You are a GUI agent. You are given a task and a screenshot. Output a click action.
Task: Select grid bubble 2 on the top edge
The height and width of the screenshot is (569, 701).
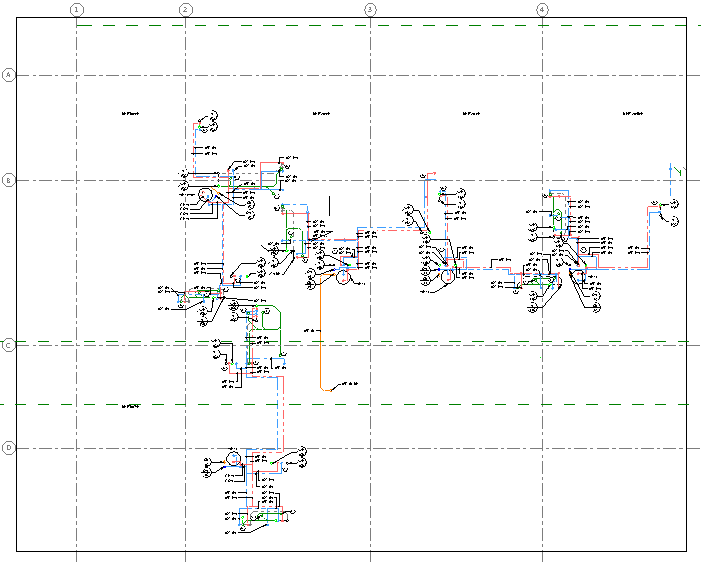pyautogui.click(x=186, y=9)
